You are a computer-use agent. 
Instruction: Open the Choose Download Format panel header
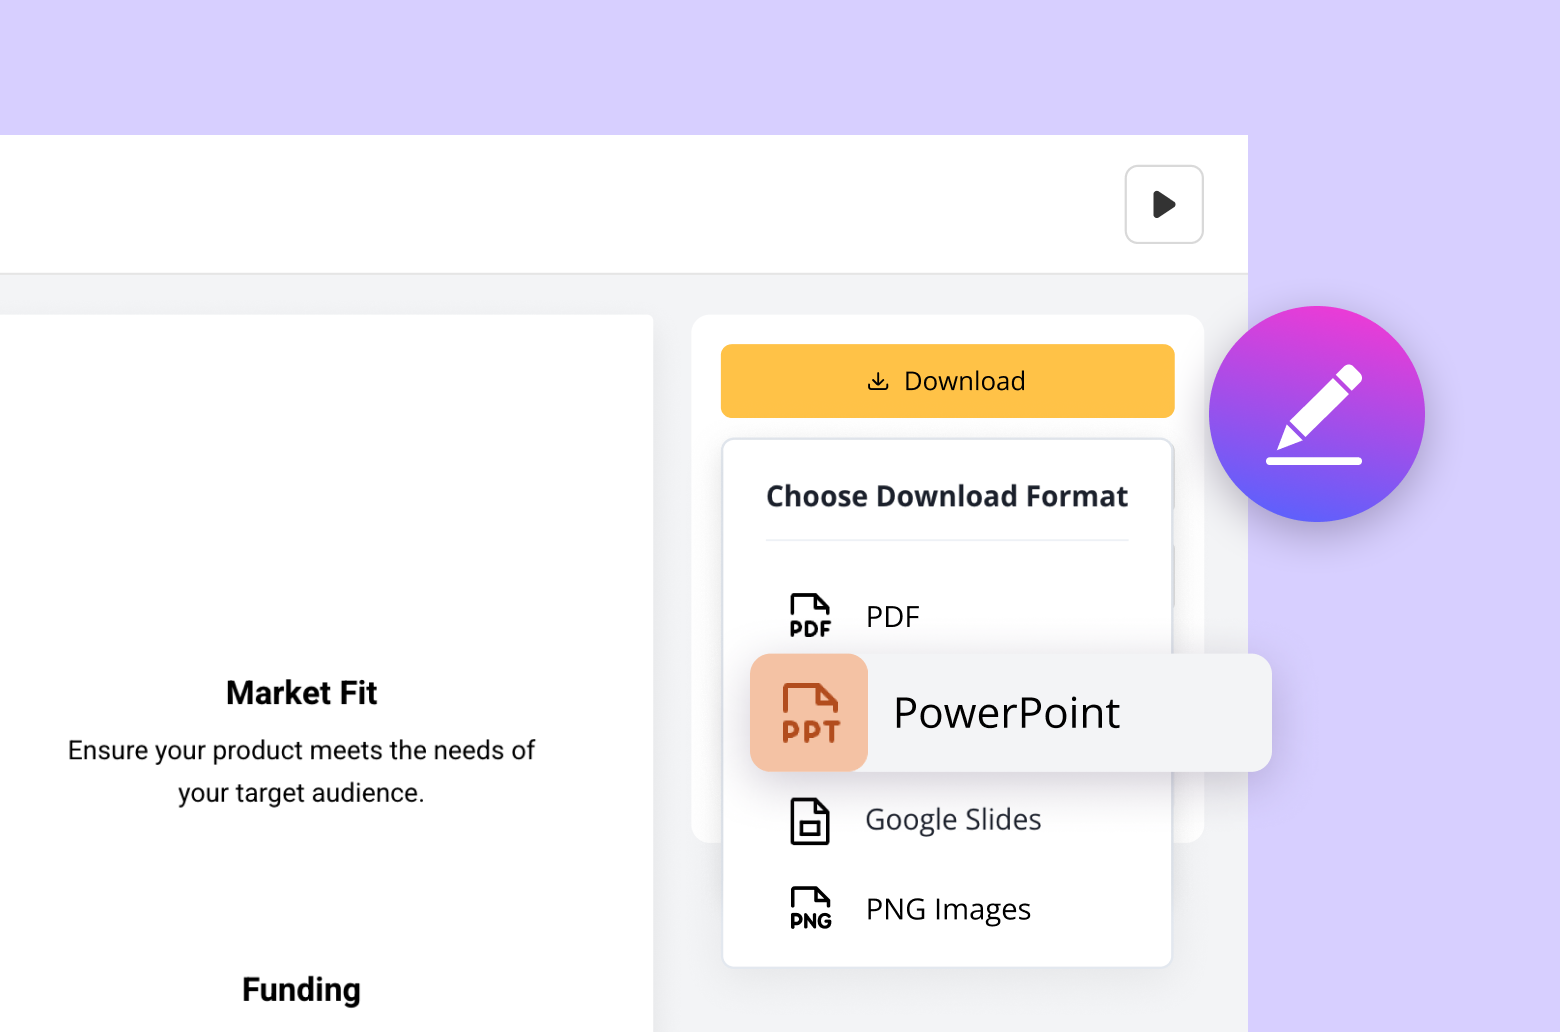click(947, 496)
